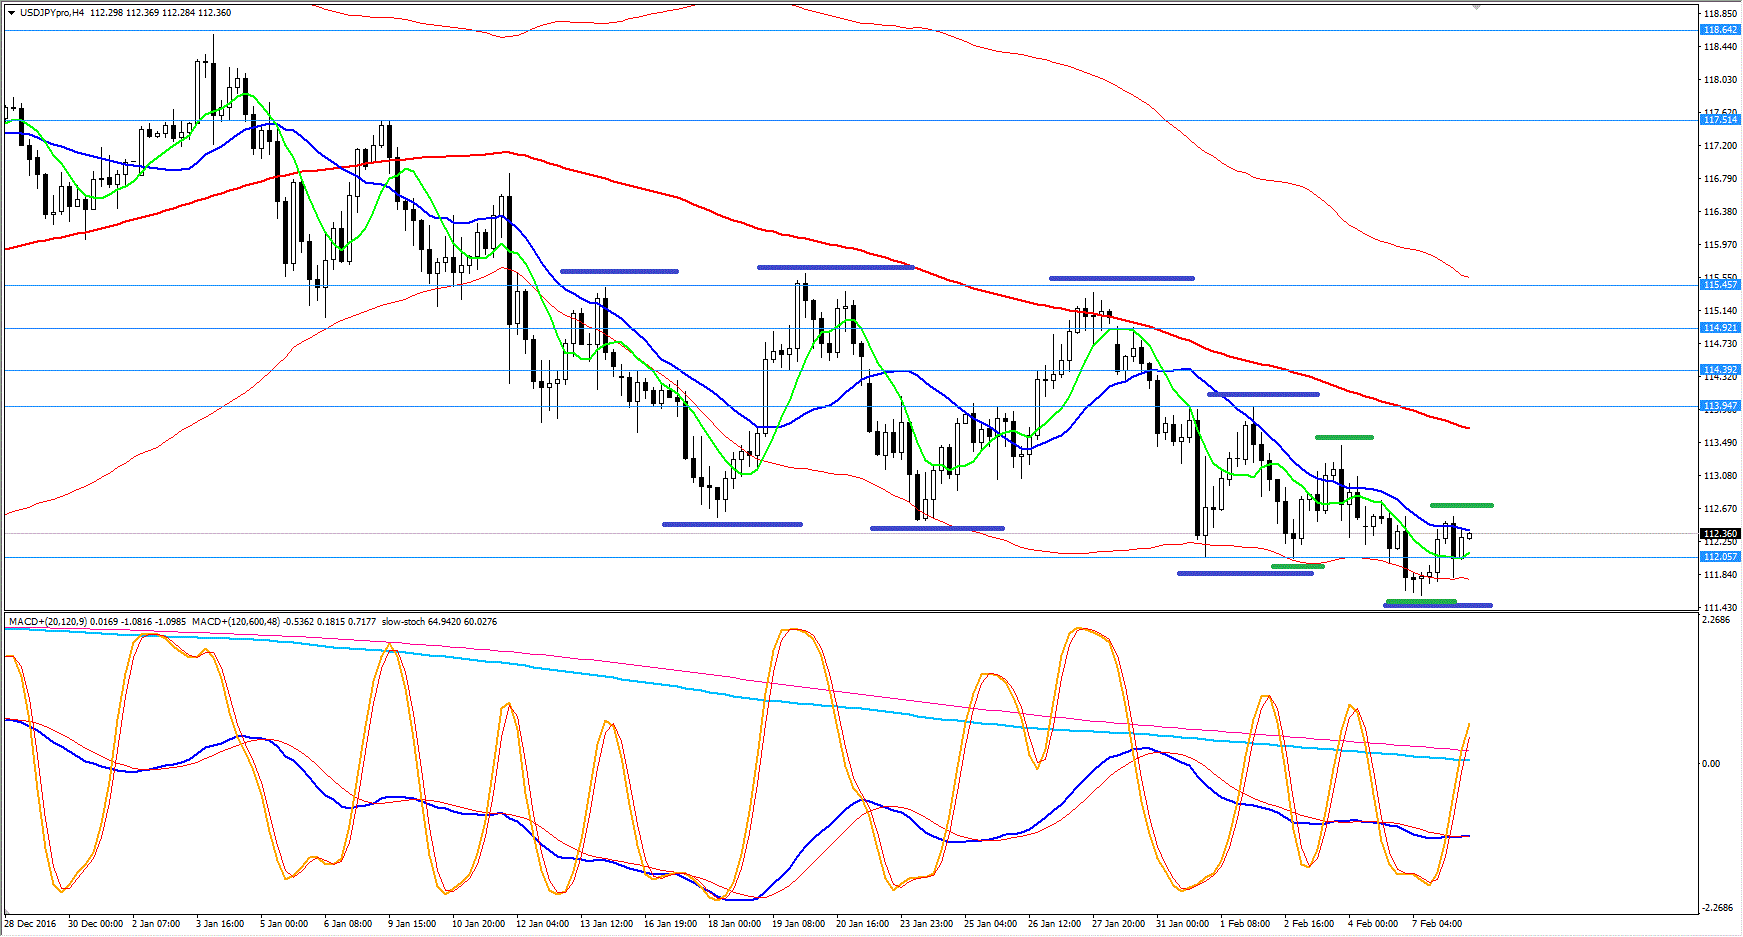Select the topmost green resistance bar near 112.670
This screenshot has height=937, width=1743.
(x=1461, y=505)
